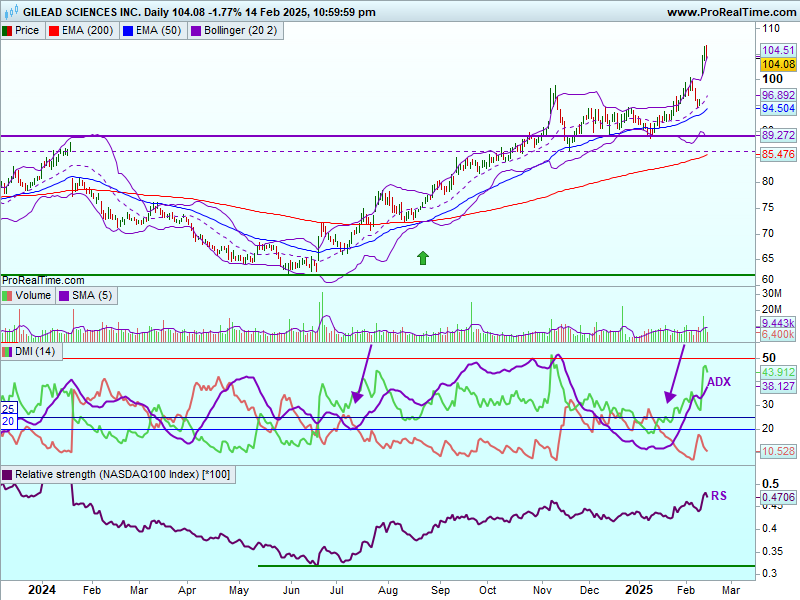Click the DMI (14) multicolor icon
This screenshot has height=600, width=800.
coord(8,352)
